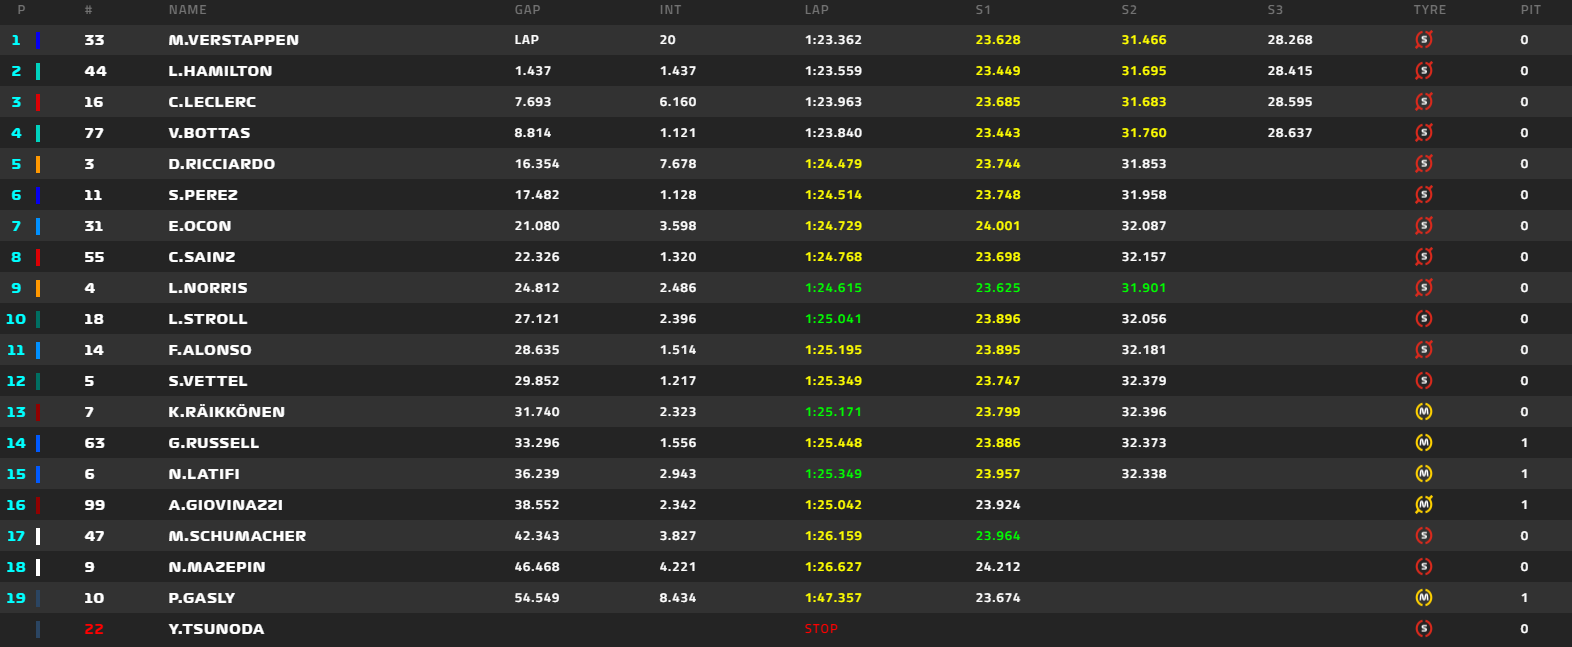
Task: Click Giovinazzi's medium tyre icon
Action: pyautogui.click(x=1424, y=505)
